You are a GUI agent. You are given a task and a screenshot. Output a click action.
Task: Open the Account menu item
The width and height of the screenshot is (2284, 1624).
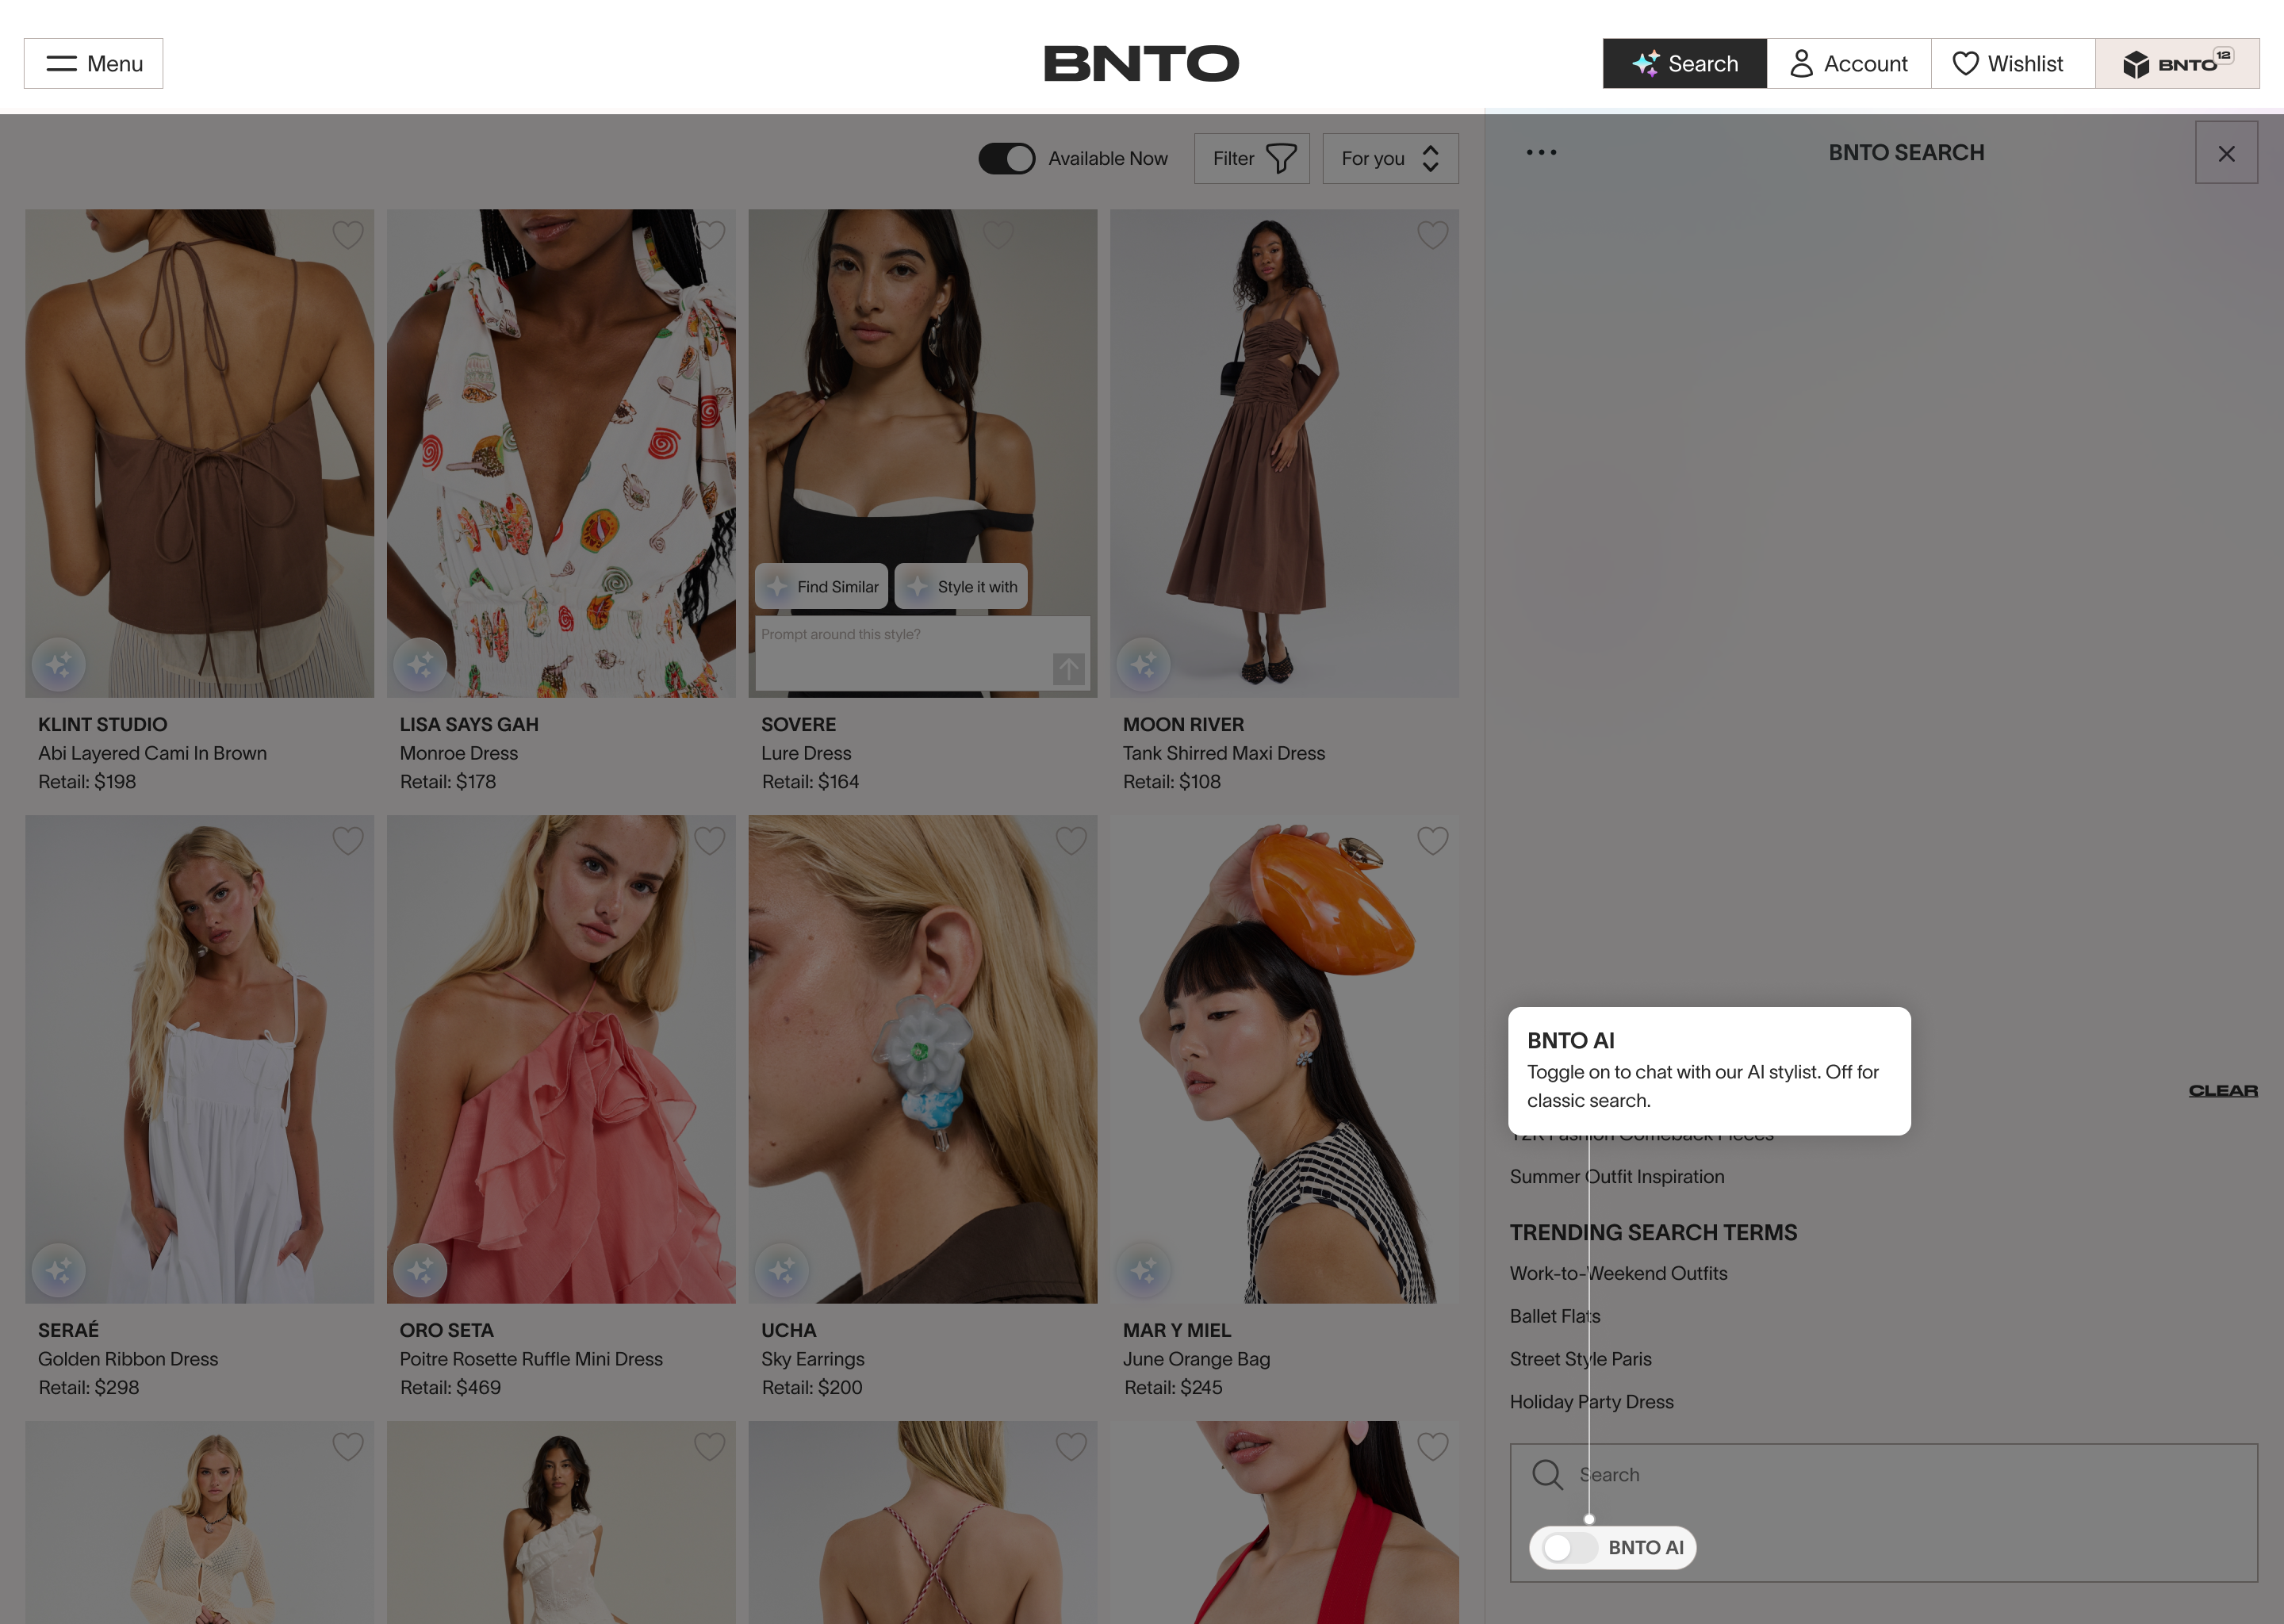click(x=1848, y=64)
